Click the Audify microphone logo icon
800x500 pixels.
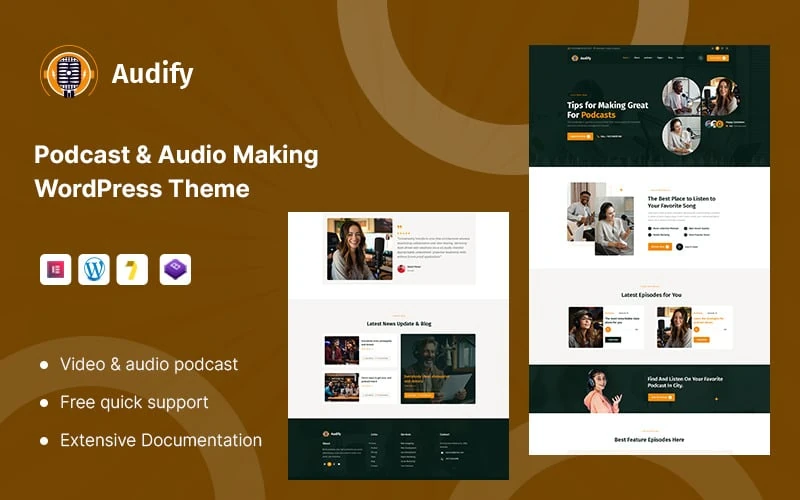(69, 72)
